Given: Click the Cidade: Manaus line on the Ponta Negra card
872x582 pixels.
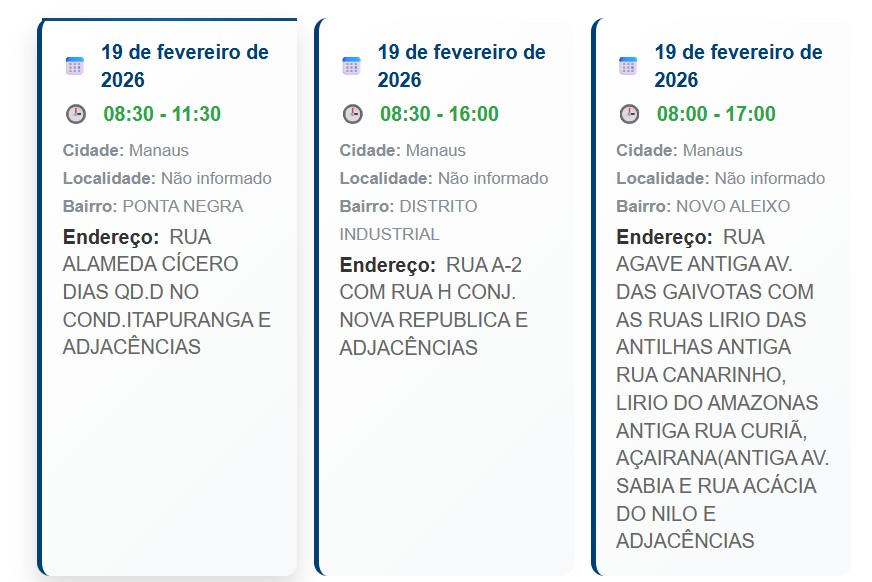Looking at the screenshot, I should tap(126, 151).
